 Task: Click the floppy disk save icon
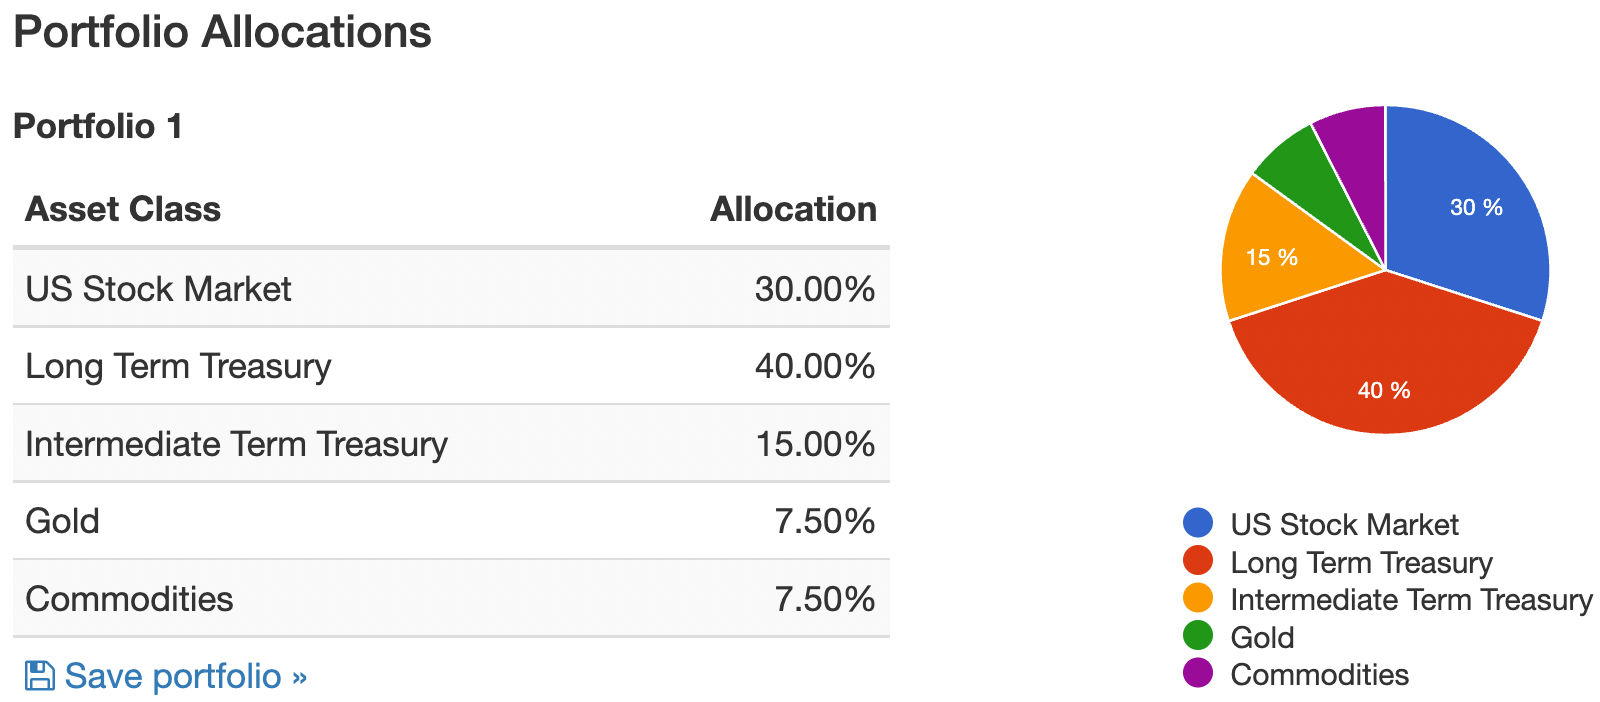[39, 676]
